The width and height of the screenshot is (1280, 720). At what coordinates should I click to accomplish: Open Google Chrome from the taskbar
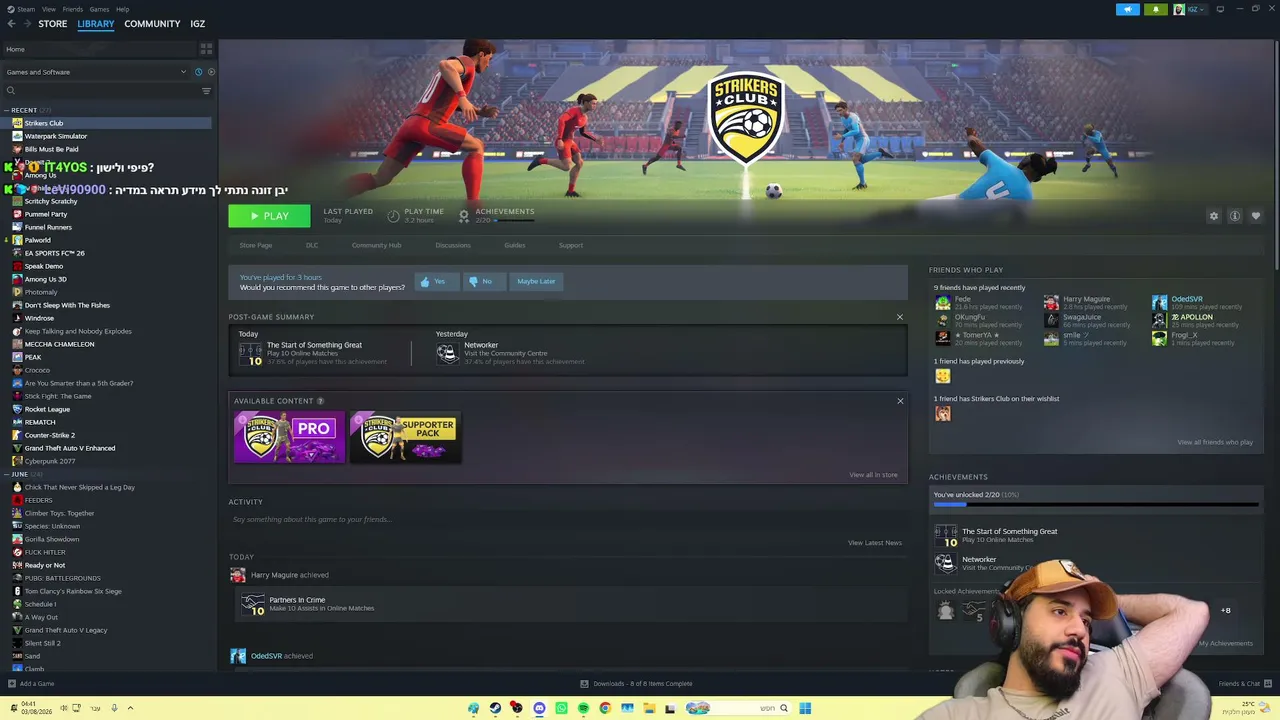[x=605, y=709]
